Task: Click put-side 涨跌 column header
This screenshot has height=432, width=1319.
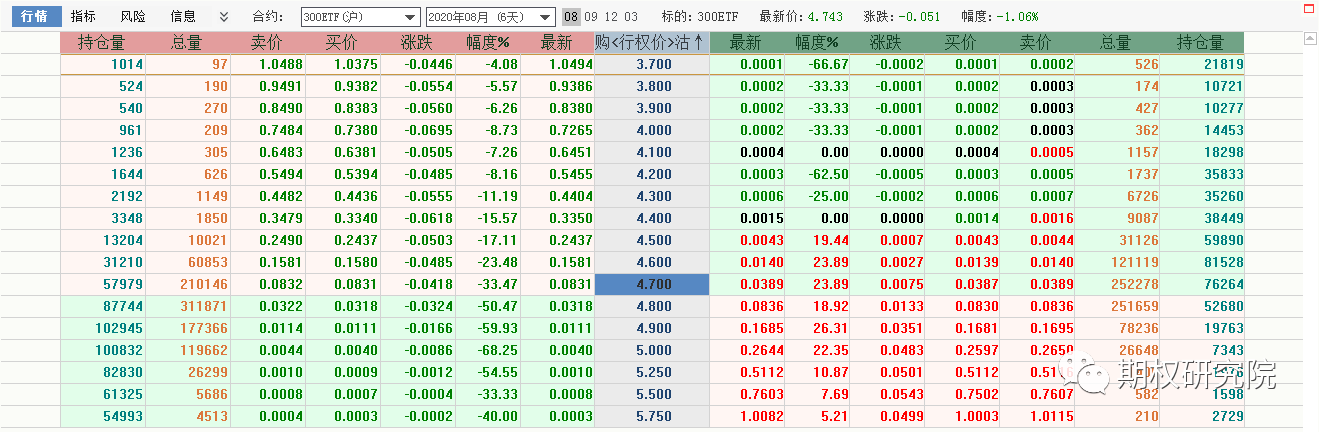Action: tap(887, 43)
